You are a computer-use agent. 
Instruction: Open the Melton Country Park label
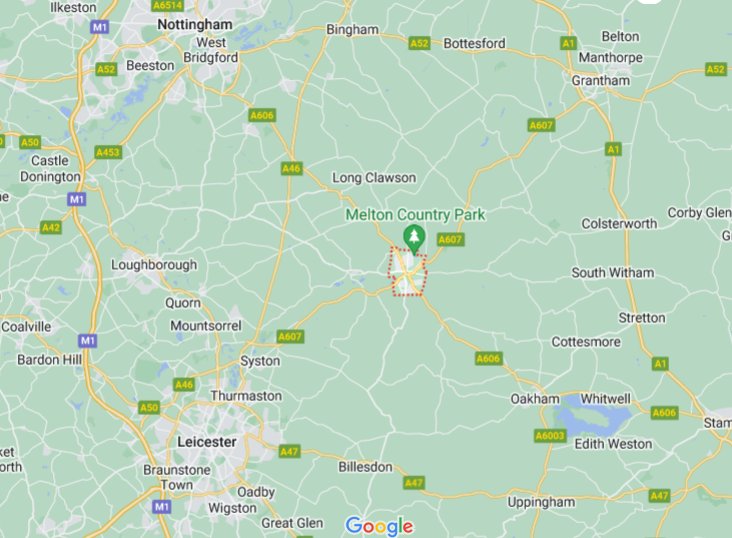pyautogui.click(x=415, y=215)
